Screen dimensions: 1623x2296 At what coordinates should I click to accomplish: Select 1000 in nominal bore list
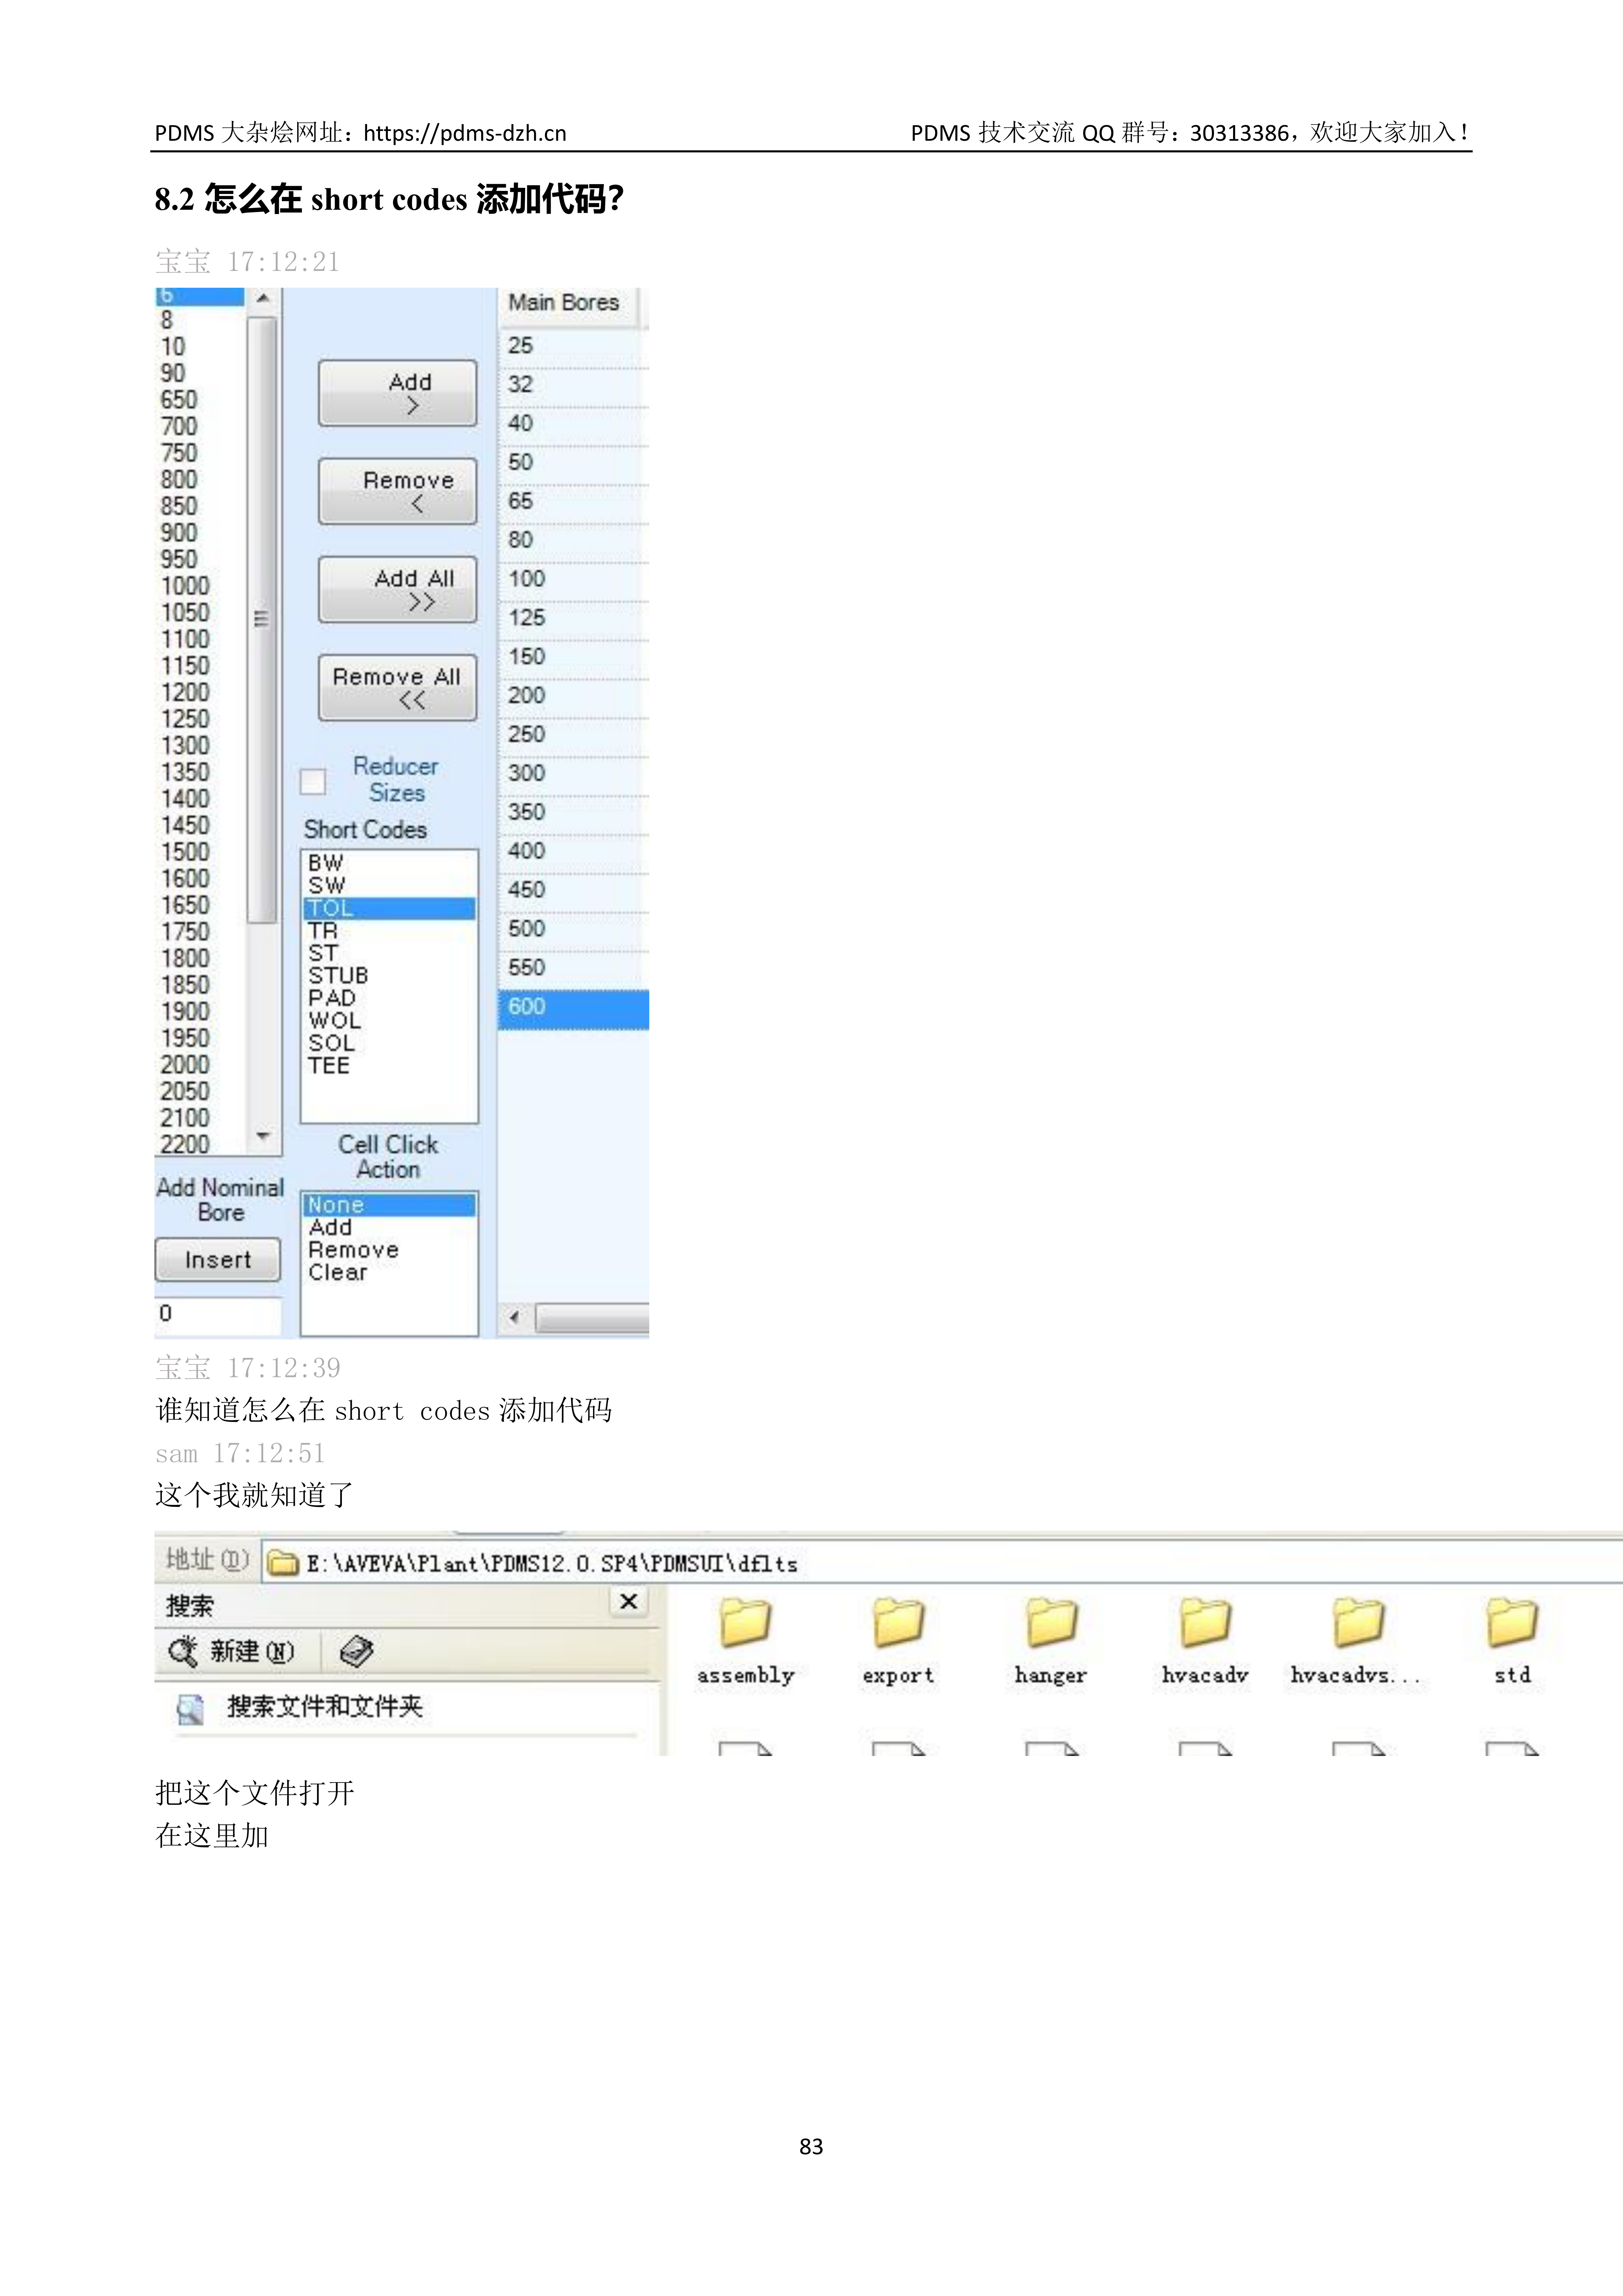(200, 586)
